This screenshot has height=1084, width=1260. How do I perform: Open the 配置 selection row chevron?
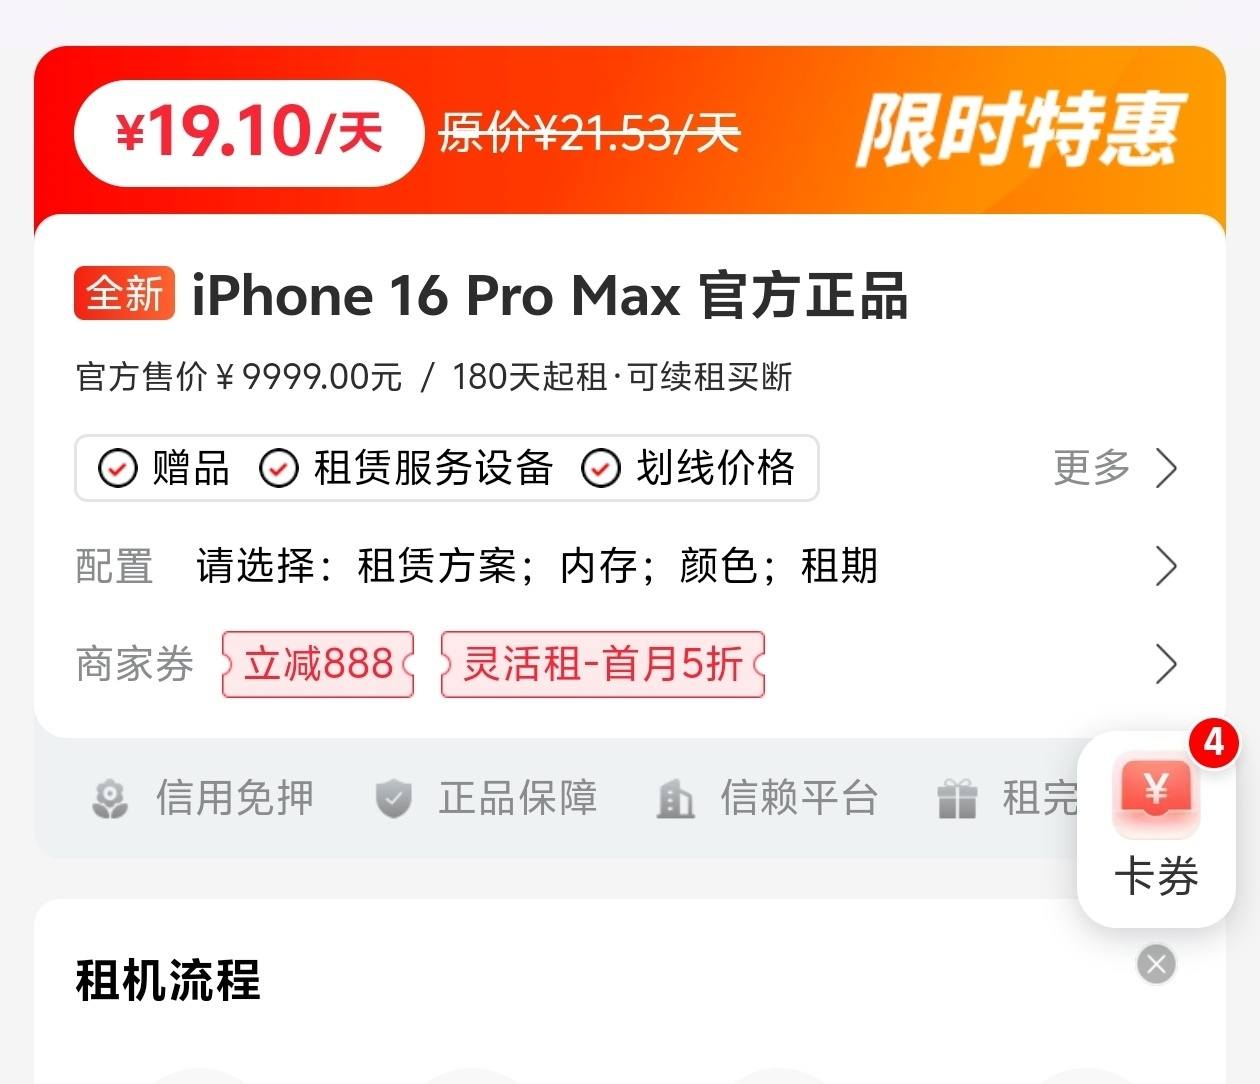click(1166, 566)
